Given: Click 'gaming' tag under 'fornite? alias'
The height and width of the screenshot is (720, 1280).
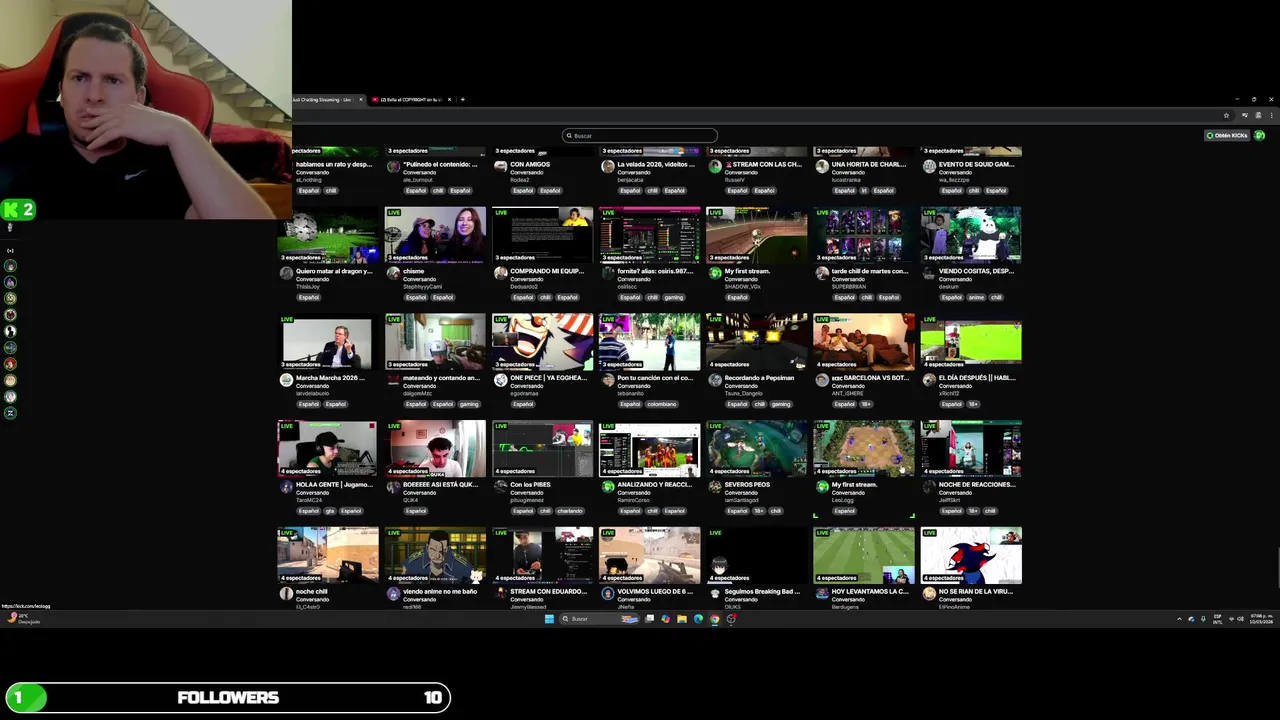Looking at the screenshot, I should point(673,297).
